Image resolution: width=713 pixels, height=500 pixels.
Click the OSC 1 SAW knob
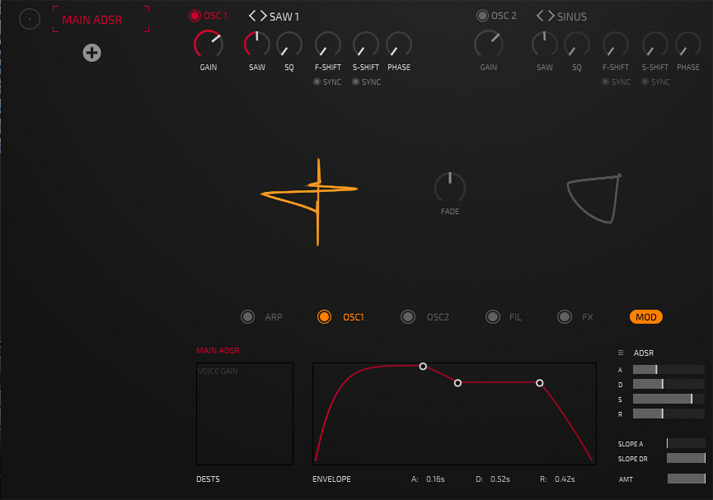click(x=257, y=44)
